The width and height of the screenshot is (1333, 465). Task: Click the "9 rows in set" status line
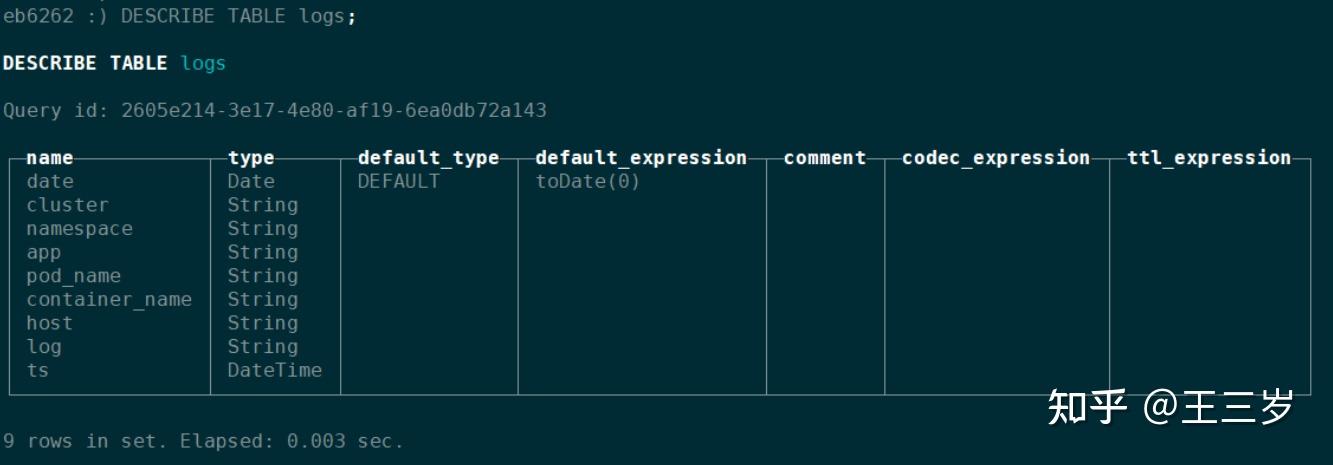pos(203,441)
